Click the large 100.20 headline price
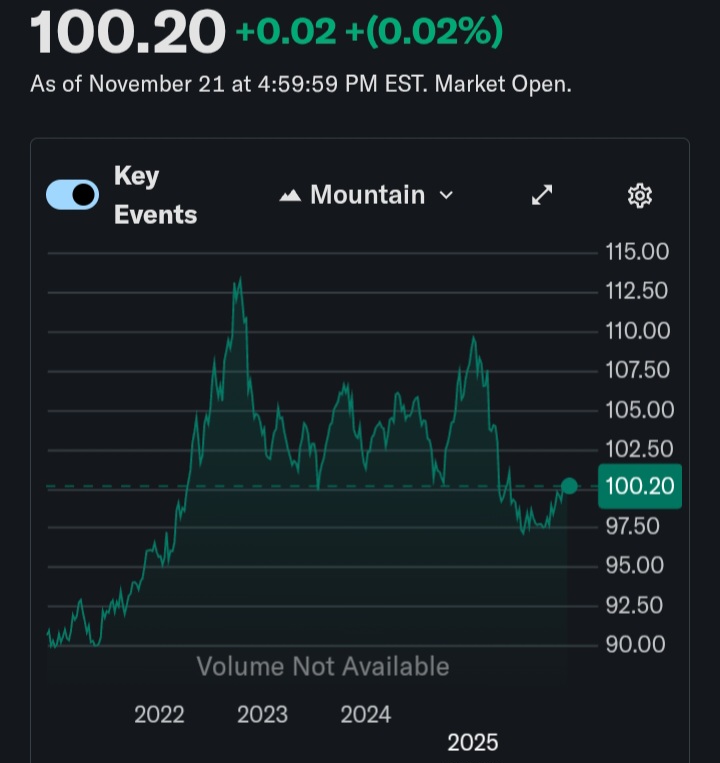Image resolution: width=720 pixels, height=763 pixels. click(x=128, y=33)
